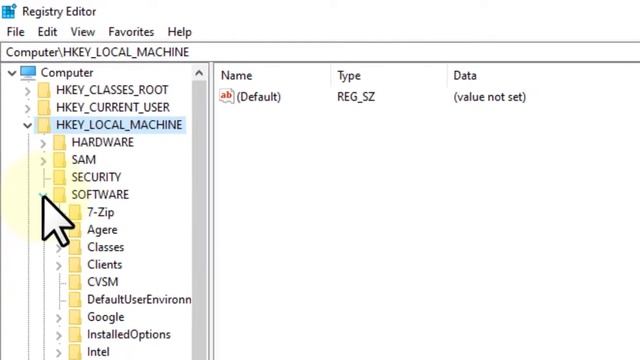The height and width of the screenshot is (360, 640).
Task: Select HKEY_CLASSES_ROOT in the tree
Action: 112,90
